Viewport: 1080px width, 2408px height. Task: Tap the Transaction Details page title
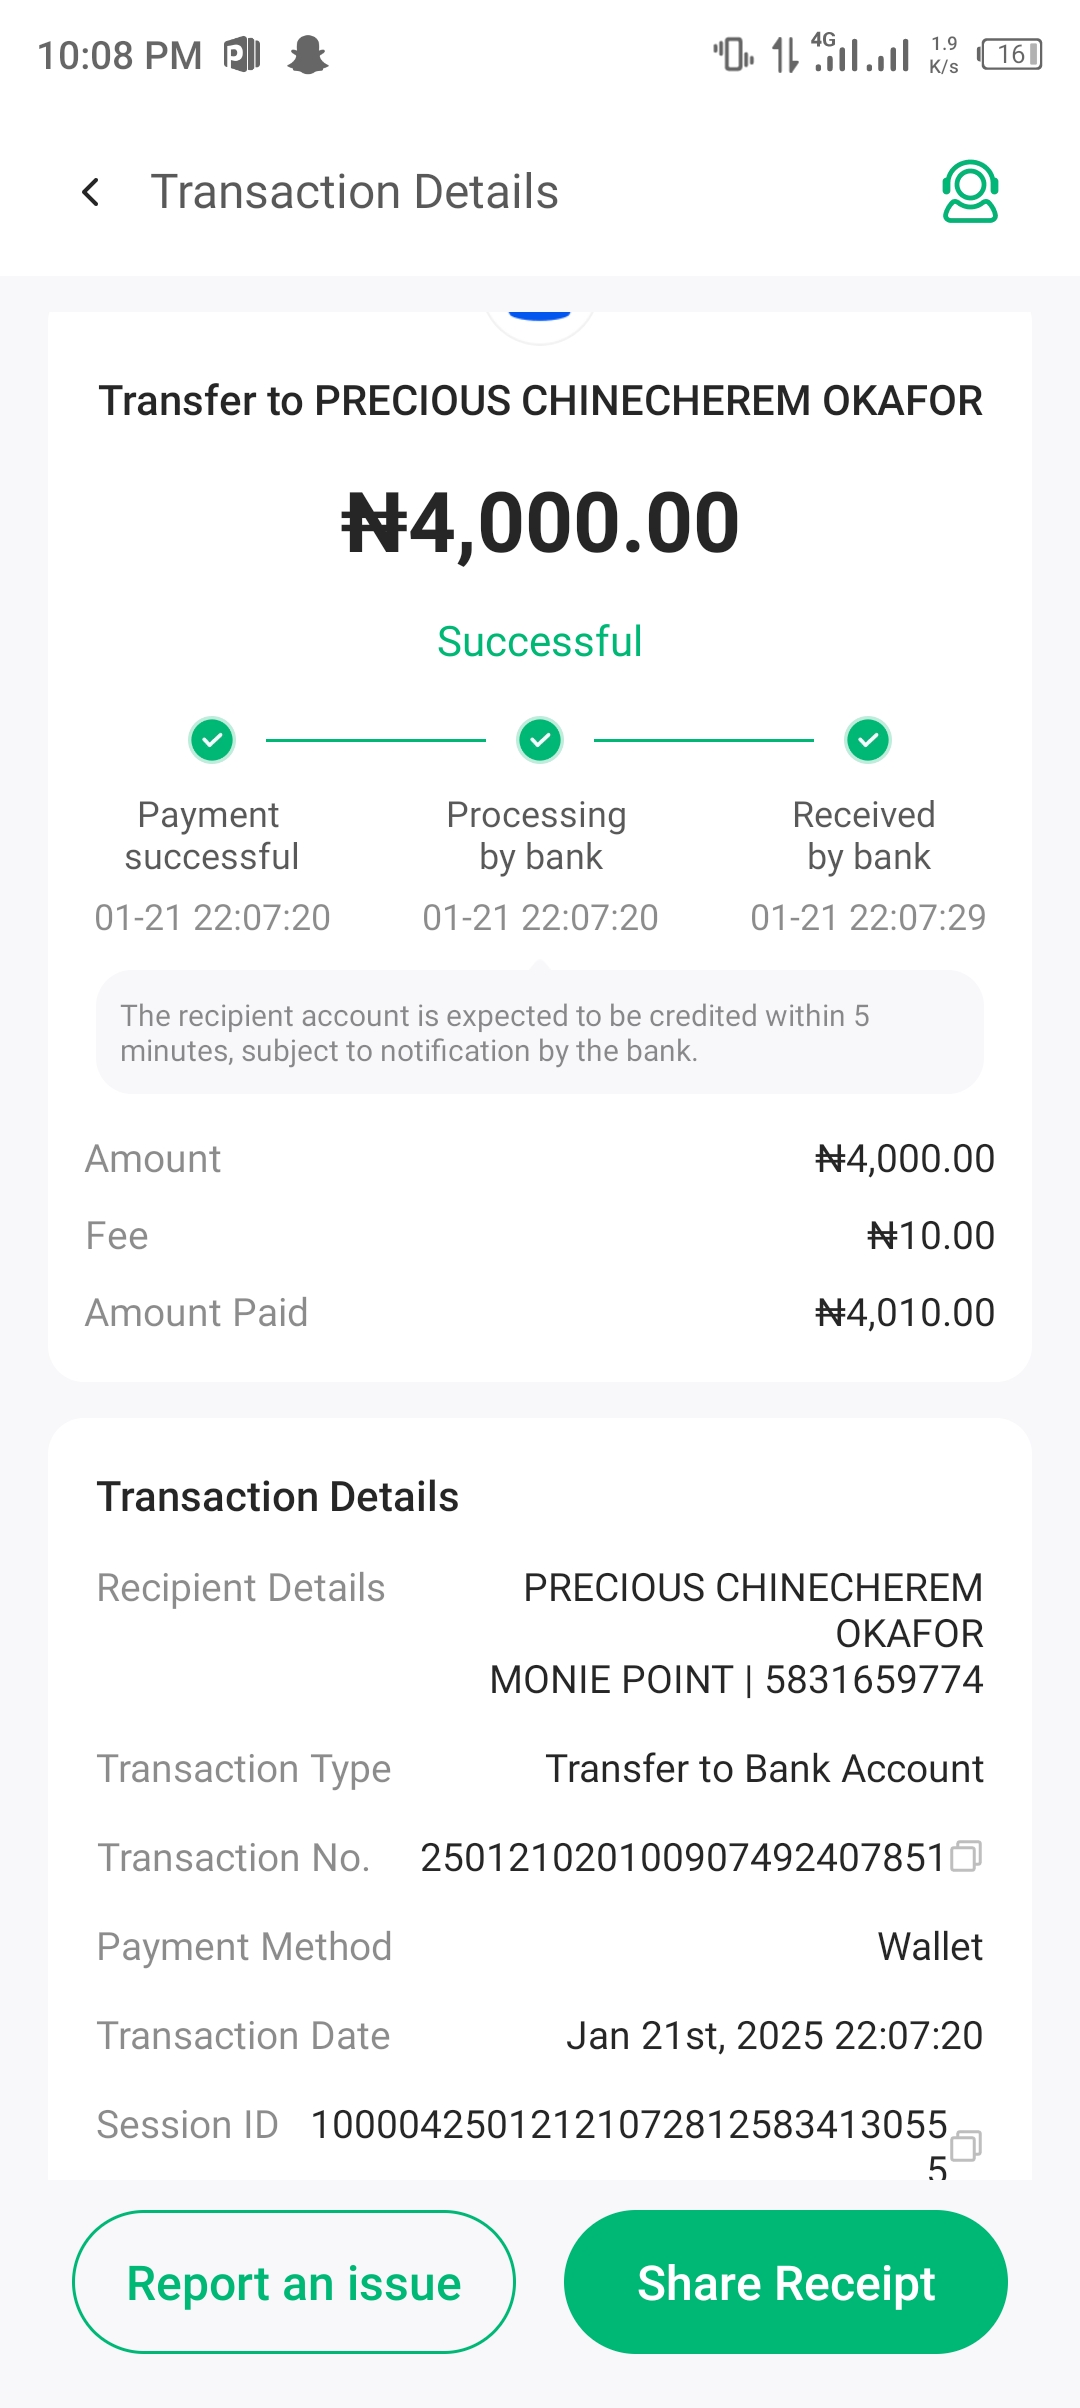click(x=354, y=192)
